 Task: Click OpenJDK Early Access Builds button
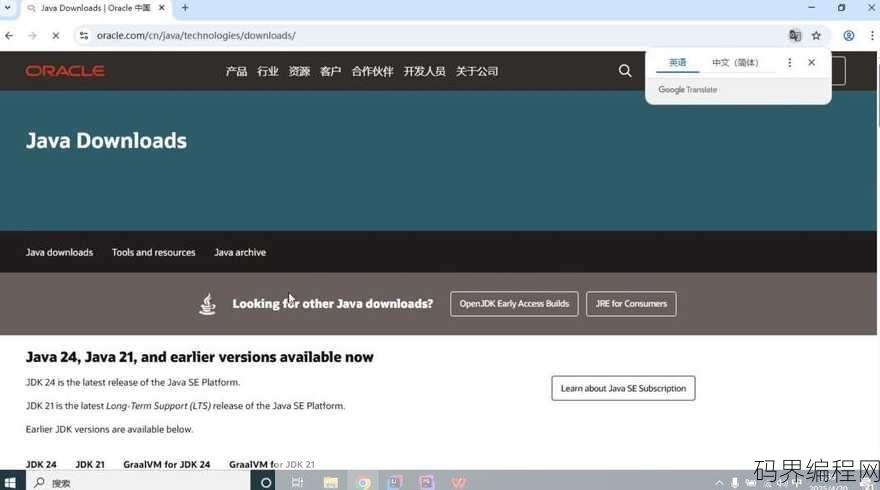click(514, 304)
